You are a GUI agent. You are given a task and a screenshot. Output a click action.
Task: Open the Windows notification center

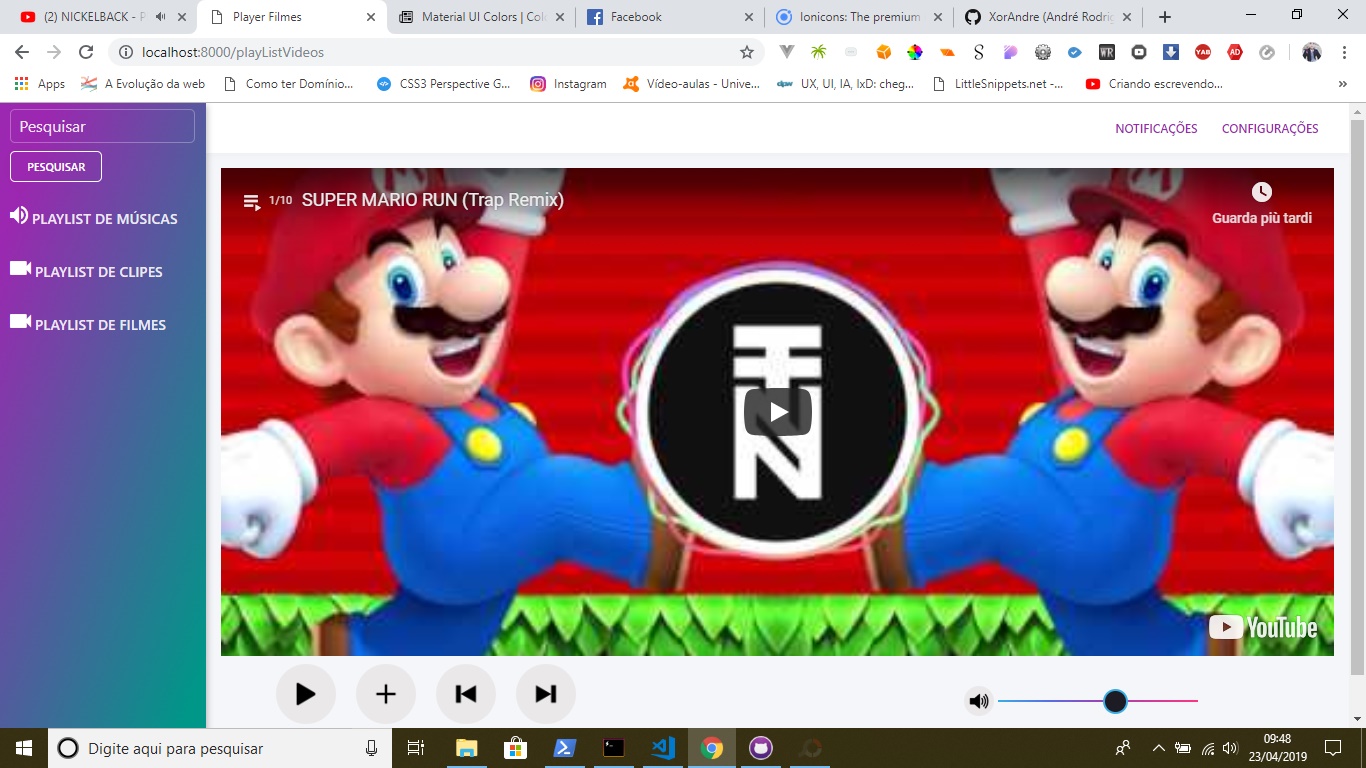pyautogui.click(x=1332, y=748)
